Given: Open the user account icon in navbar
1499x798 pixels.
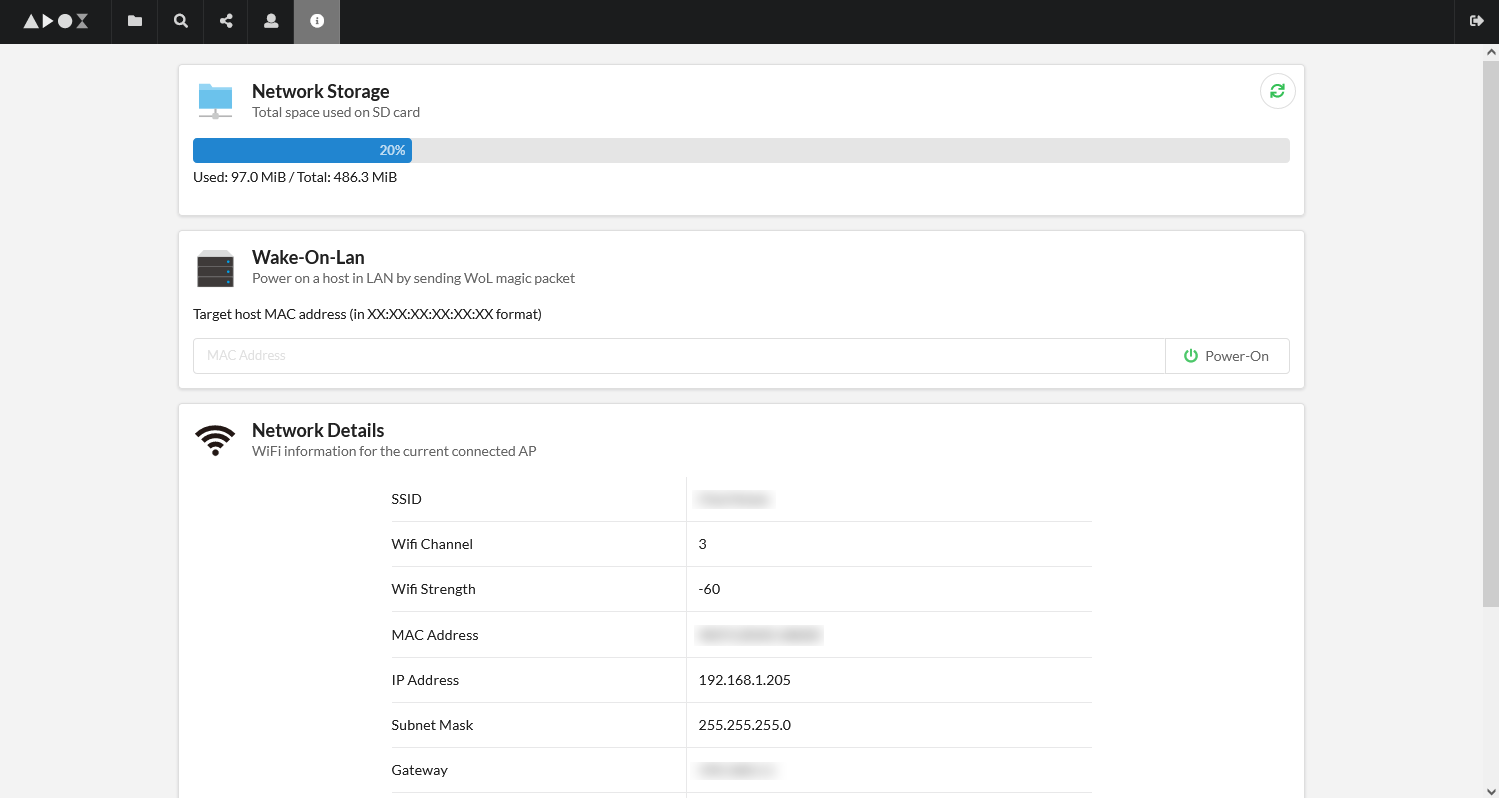Looking at the screenshot, I should [x=271, y=21].
